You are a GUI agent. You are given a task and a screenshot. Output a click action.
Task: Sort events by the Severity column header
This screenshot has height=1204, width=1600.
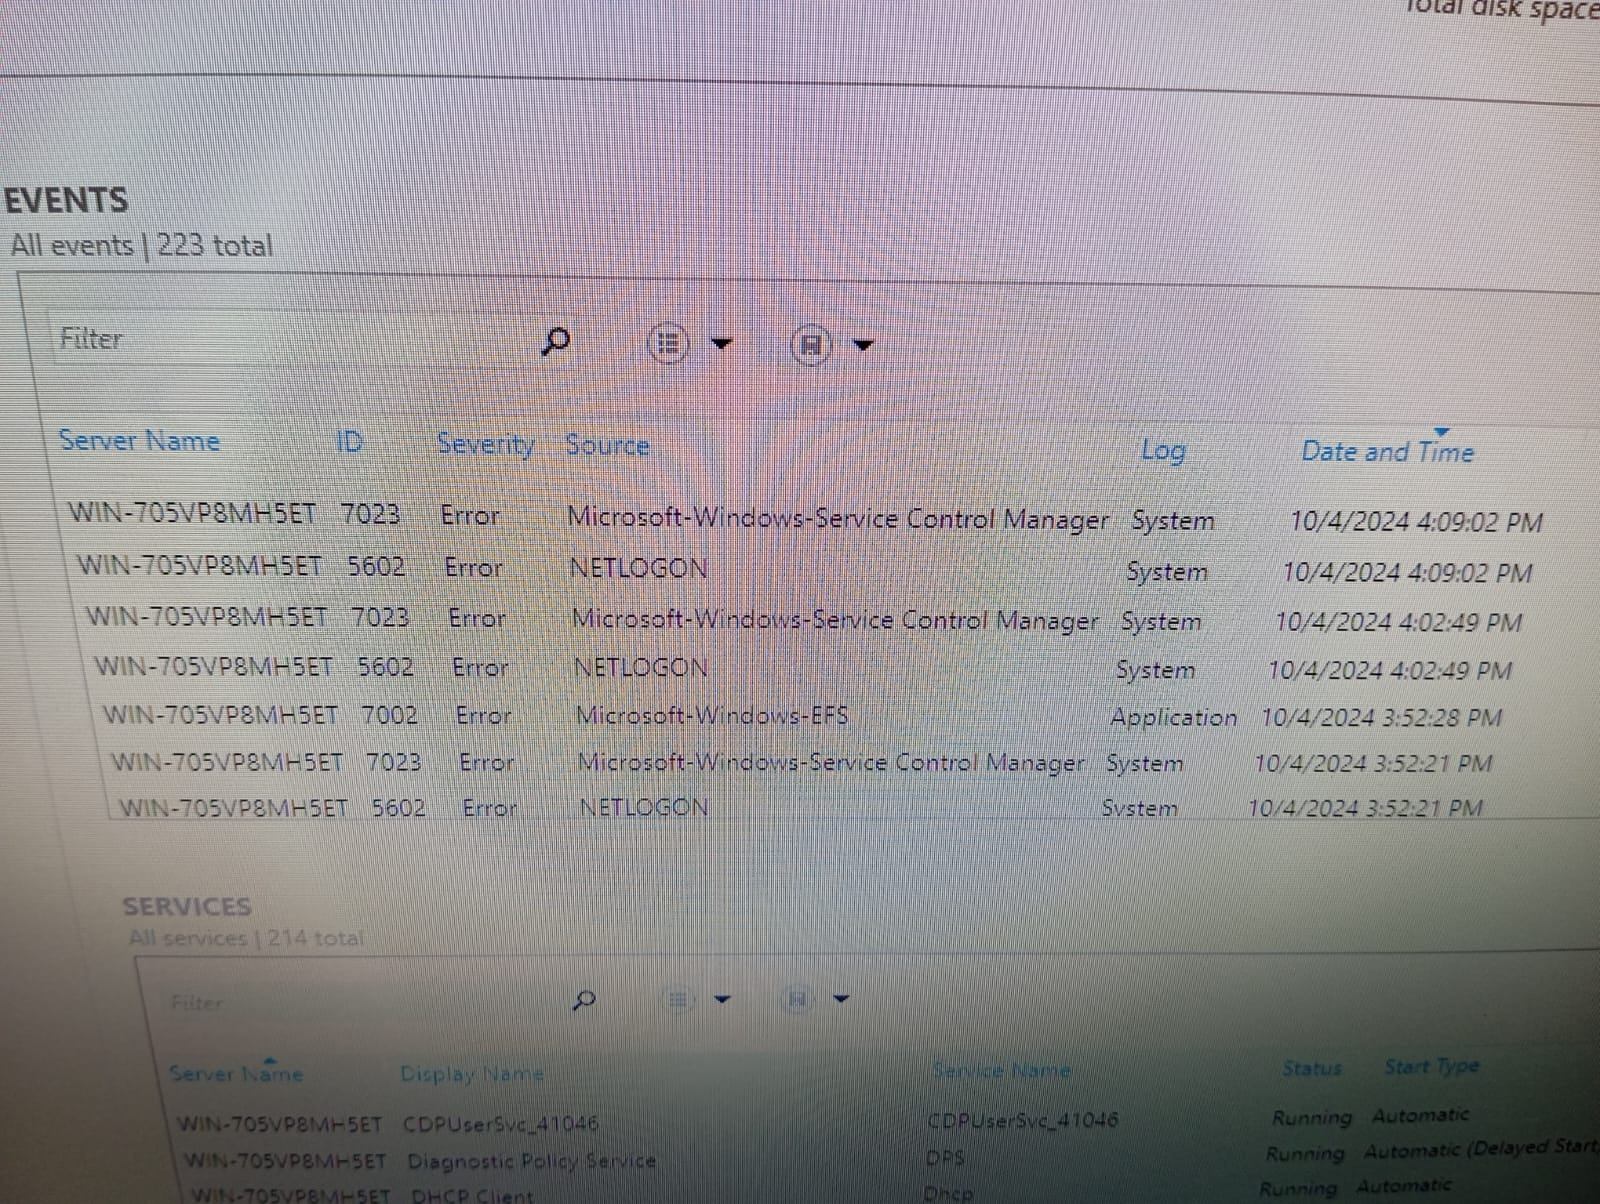(x=486, y=444)
